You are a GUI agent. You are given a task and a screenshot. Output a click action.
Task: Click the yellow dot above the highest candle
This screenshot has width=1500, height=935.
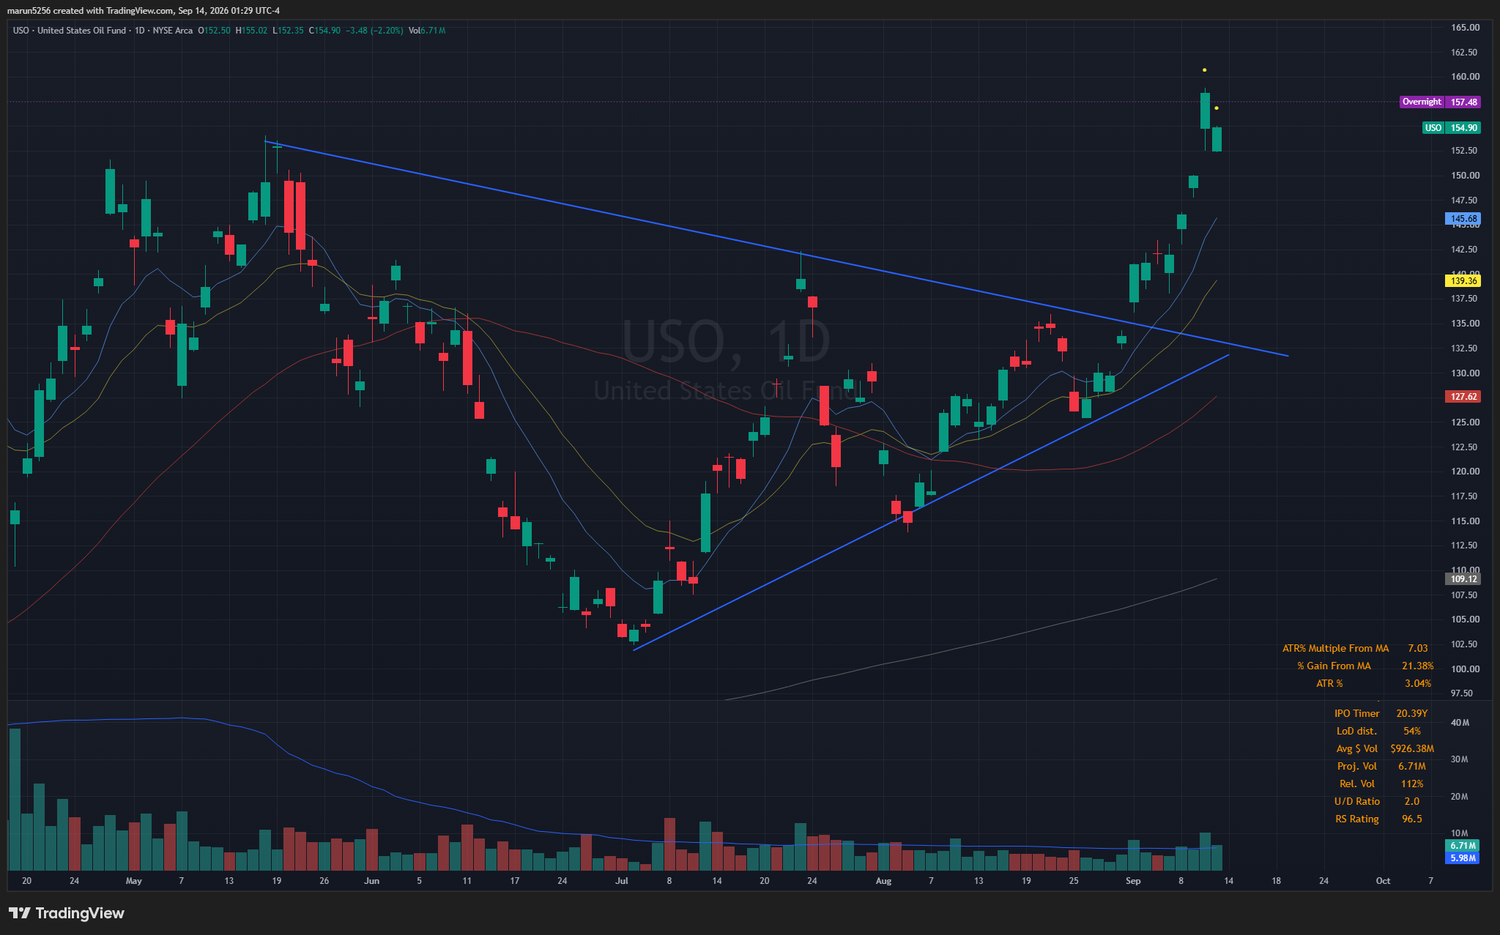pos(1204,70)
